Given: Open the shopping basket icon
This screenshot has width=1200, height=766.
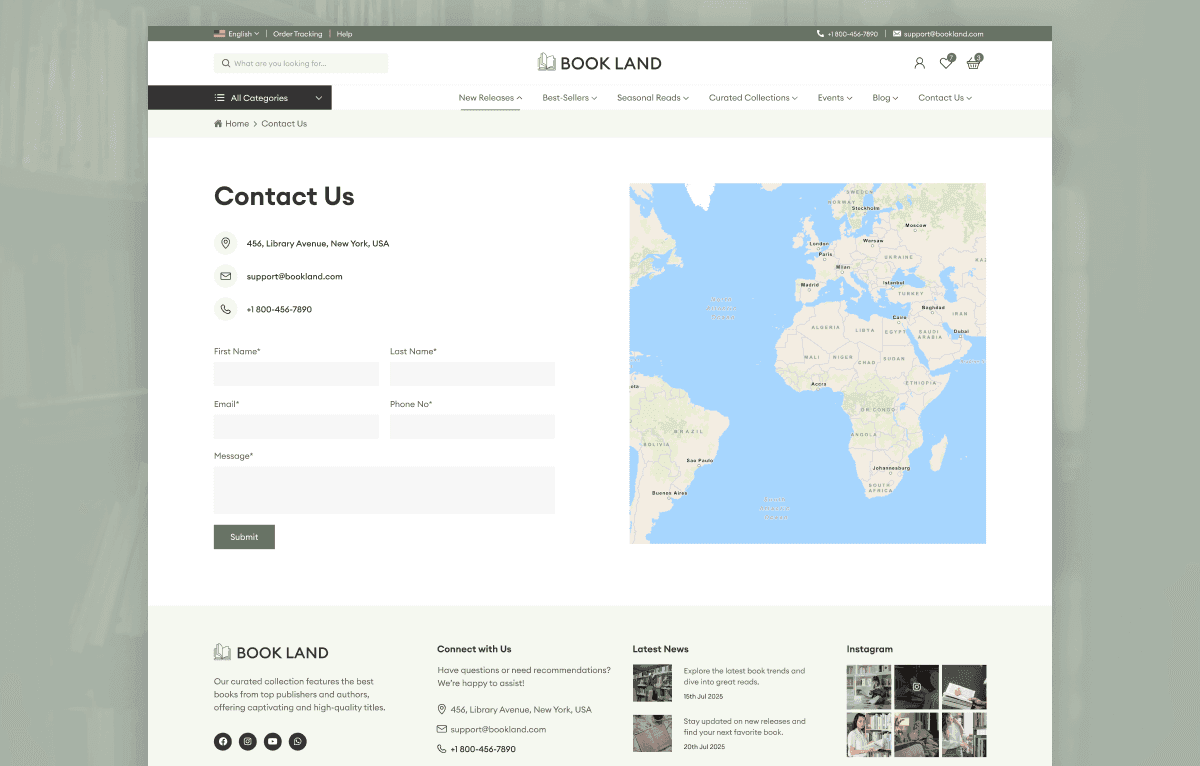Looking at the screenshot, I should tap(973, 63).
